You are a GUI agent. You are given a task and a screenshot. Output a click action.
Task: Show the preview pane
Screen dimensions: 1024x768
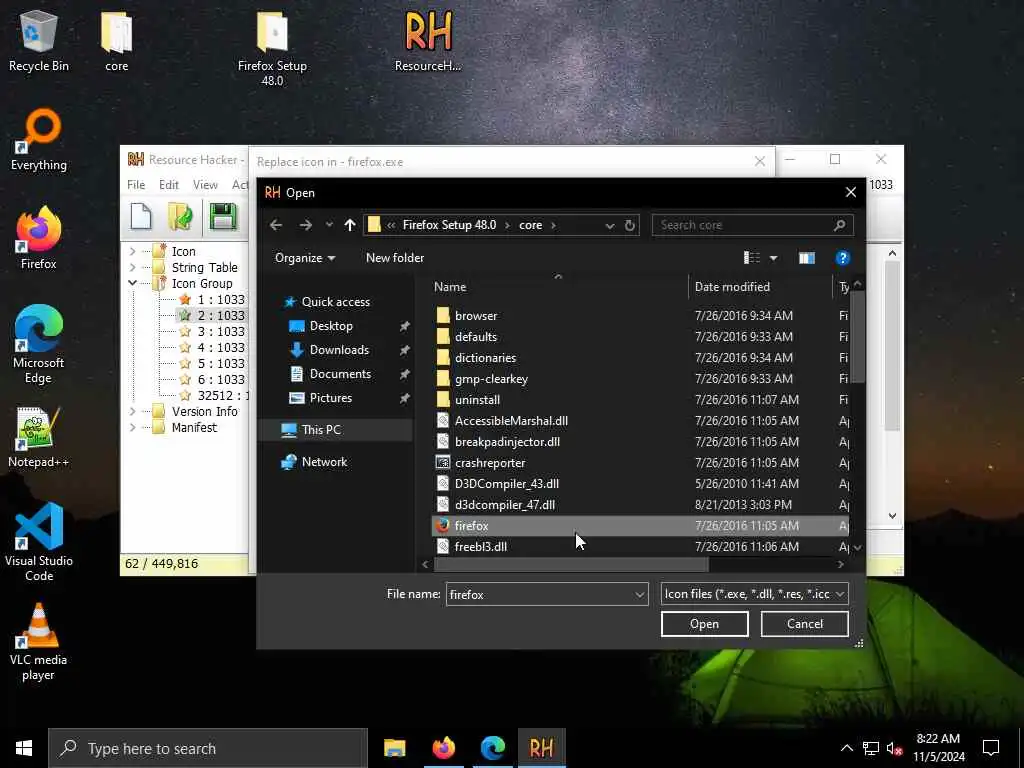point(807,258)
